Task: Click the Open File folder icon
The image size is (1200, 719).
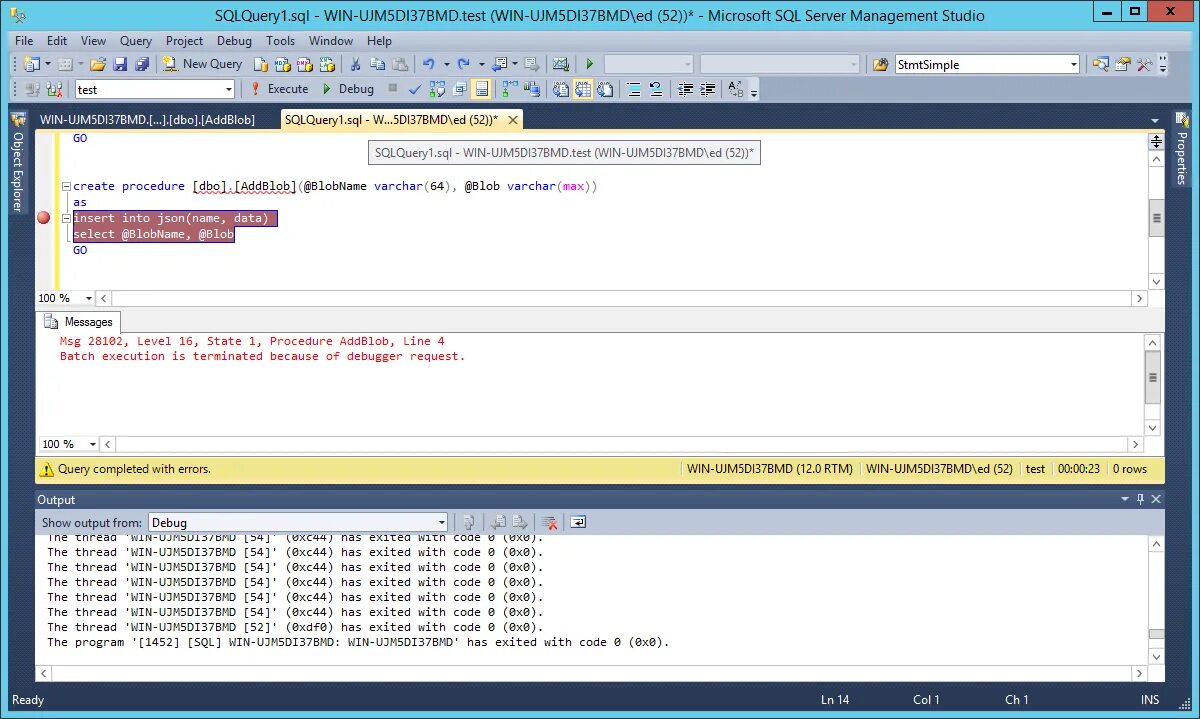Action: [98, 64]
